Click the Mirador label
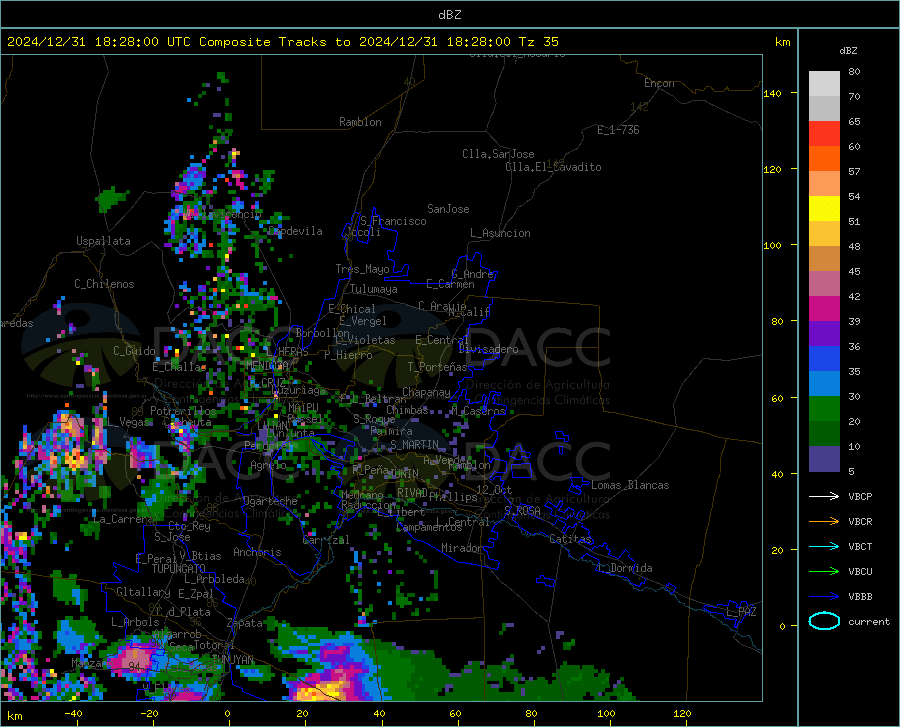900x727 pixels. (462, 548)
